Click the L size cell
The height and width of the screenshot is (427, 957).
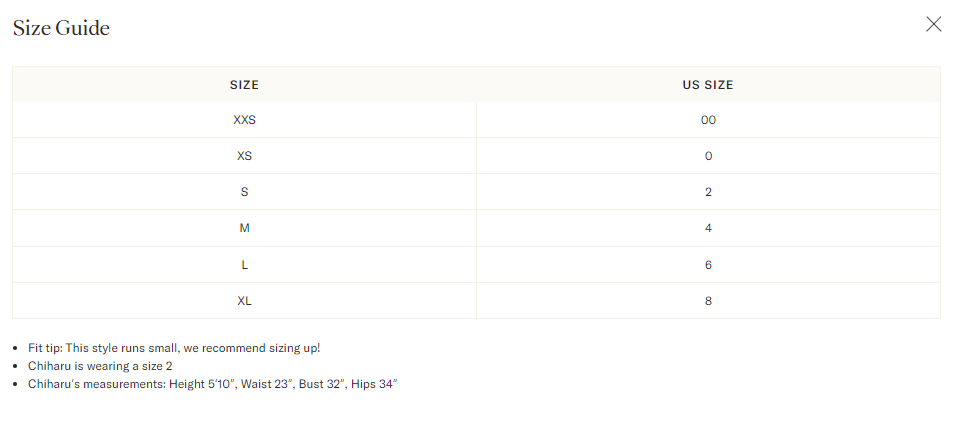point(244,265)
